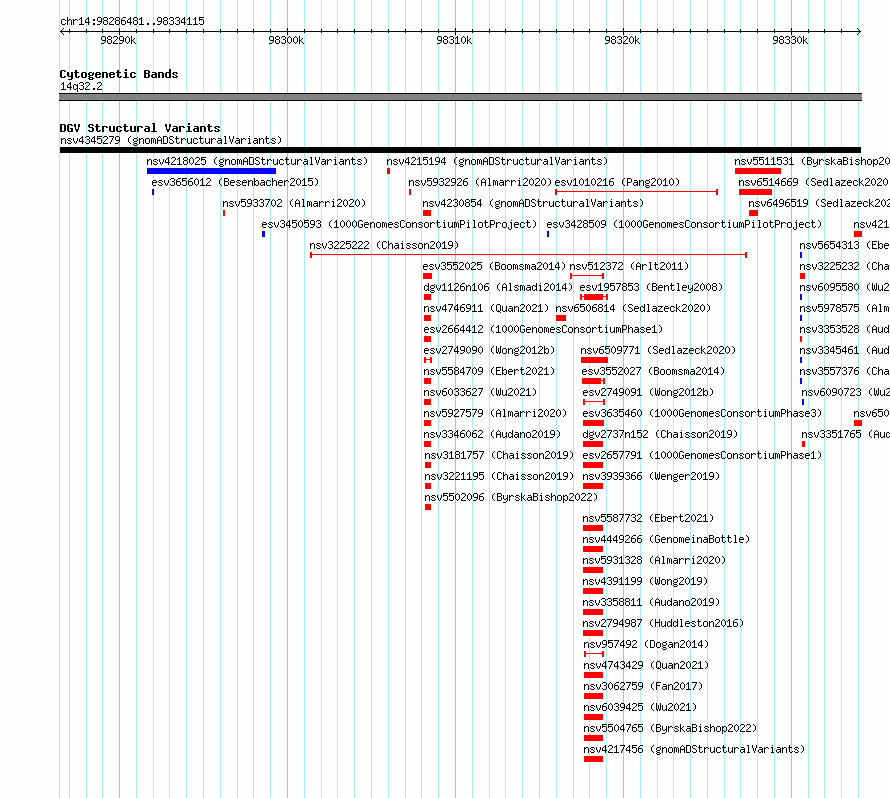Click the gray 14q32.2 cytogenetic band

(x=460, y=97)
